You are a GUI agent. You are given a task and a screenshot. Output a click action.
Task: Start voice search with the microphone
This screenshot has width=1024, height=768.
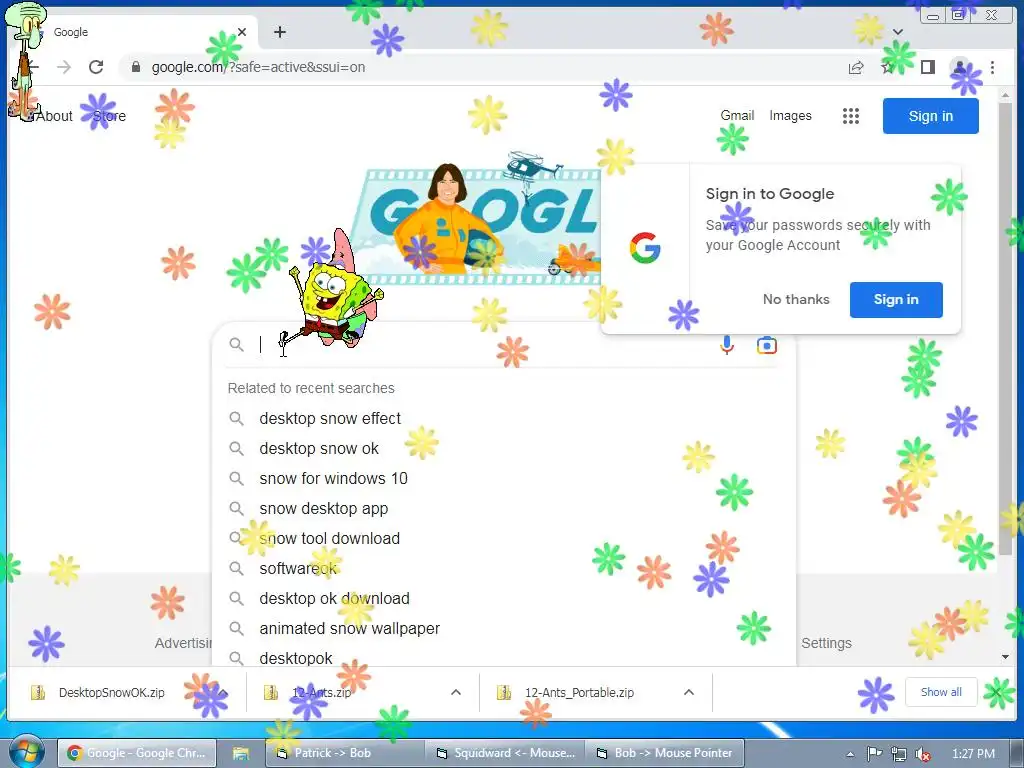[727, 345]
